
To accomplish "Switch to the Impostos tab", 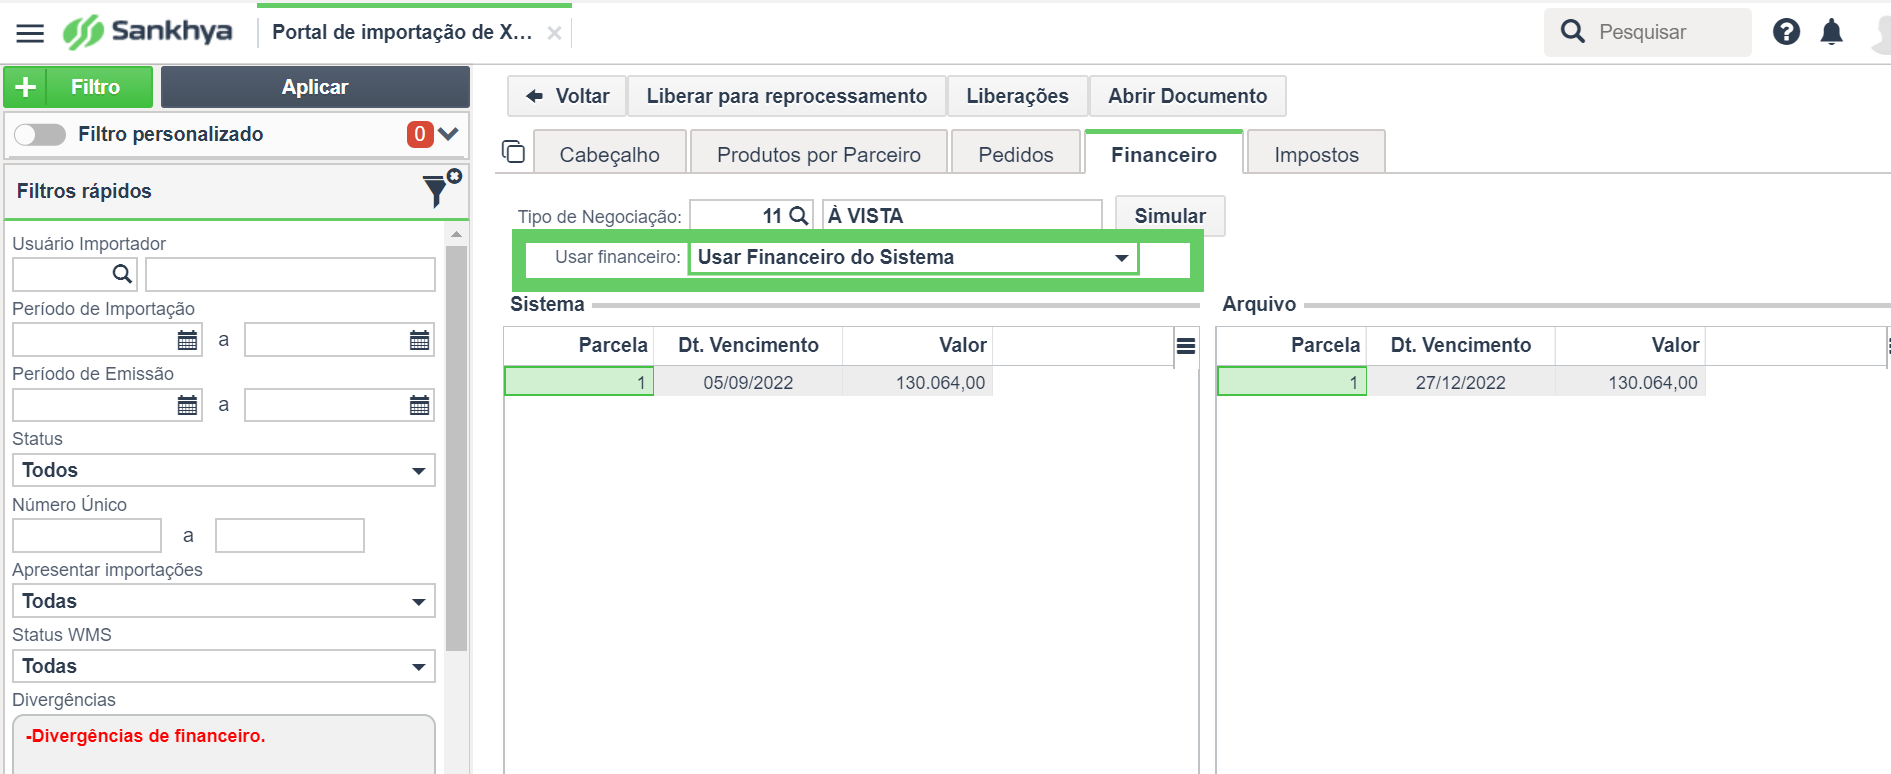I will click(x=1317, y=154).
